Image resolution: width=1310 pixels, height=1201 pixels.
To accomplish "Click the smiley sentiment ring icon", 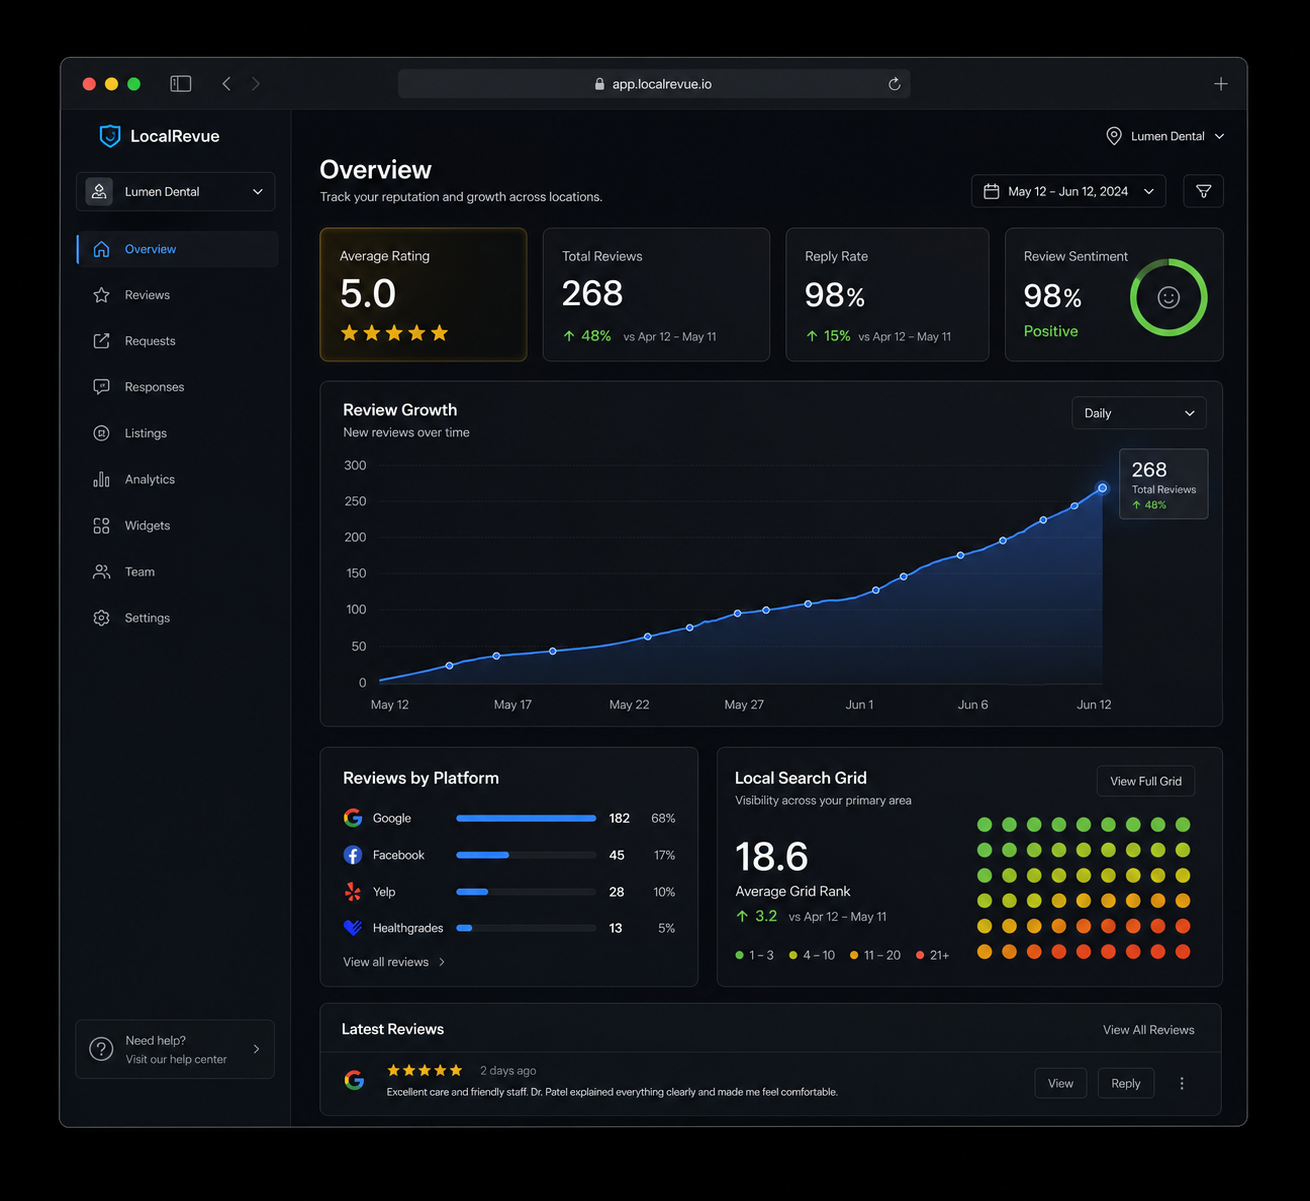I will pyautogui.click(x=1168, y=297).
